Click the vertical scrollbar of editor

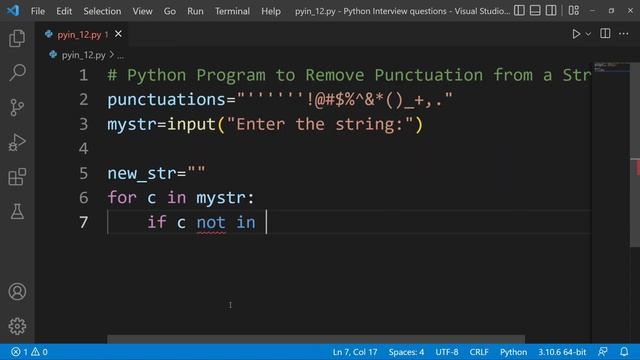pyautogui.click(x=635, y=154)
